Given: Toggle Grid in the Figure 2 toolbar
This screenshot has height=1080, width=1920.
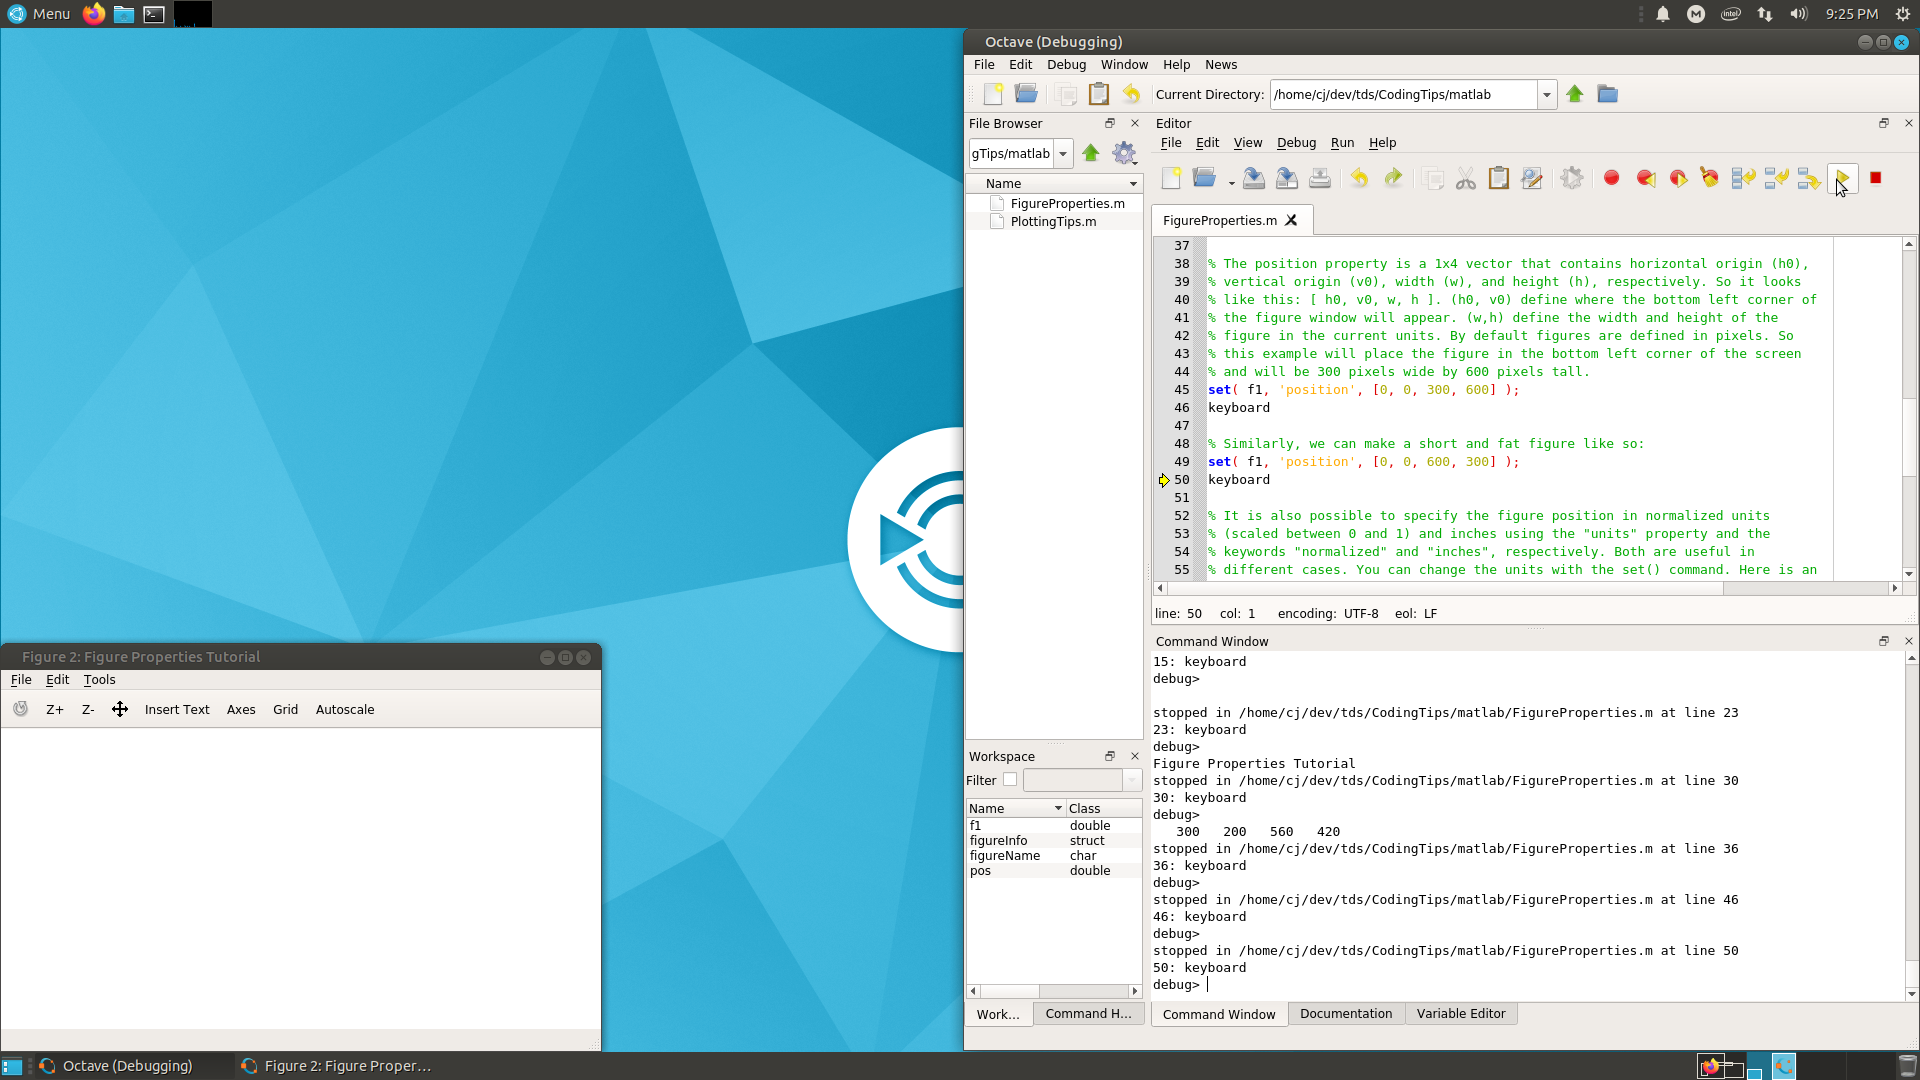Looking at the screenshot, I should point(285,709).
